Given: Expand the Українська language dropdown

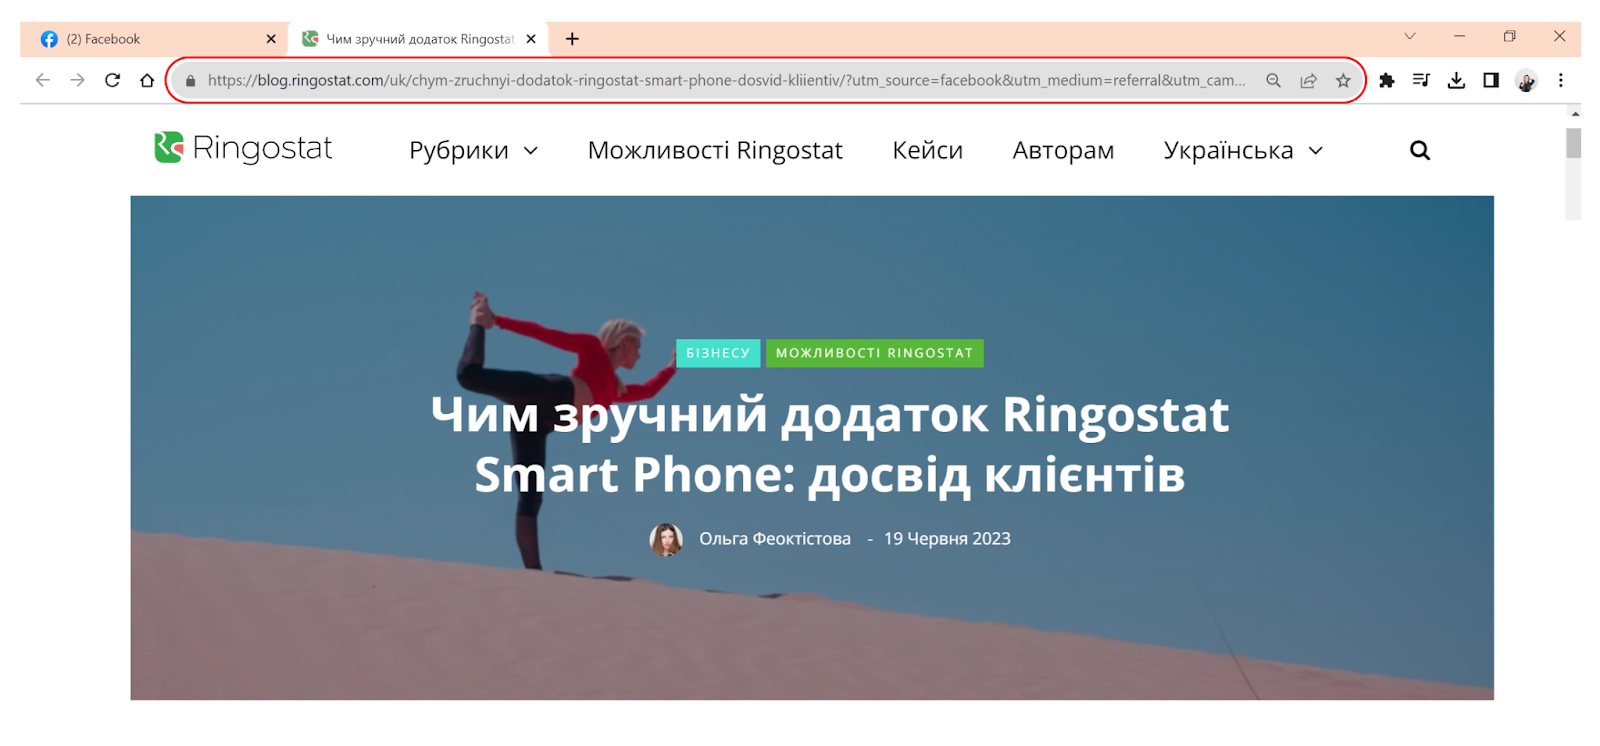Looking at the screenshot, I should [x=1243, y=150].
